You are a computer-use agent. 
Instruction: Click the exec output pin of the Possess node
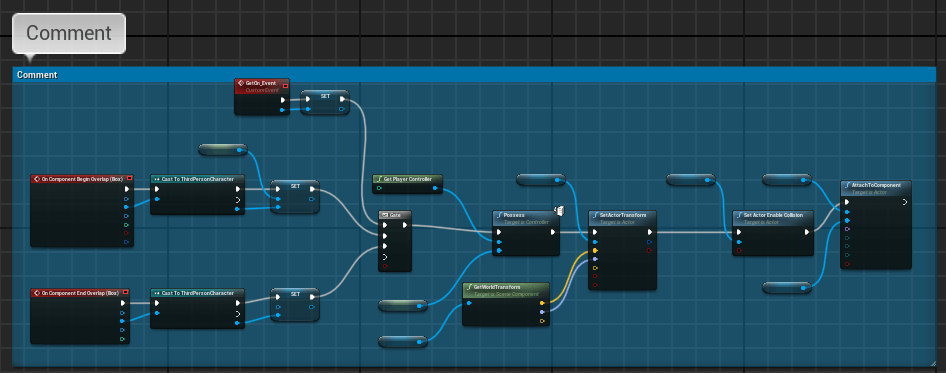pyautogui.click(x=553, y=231)
